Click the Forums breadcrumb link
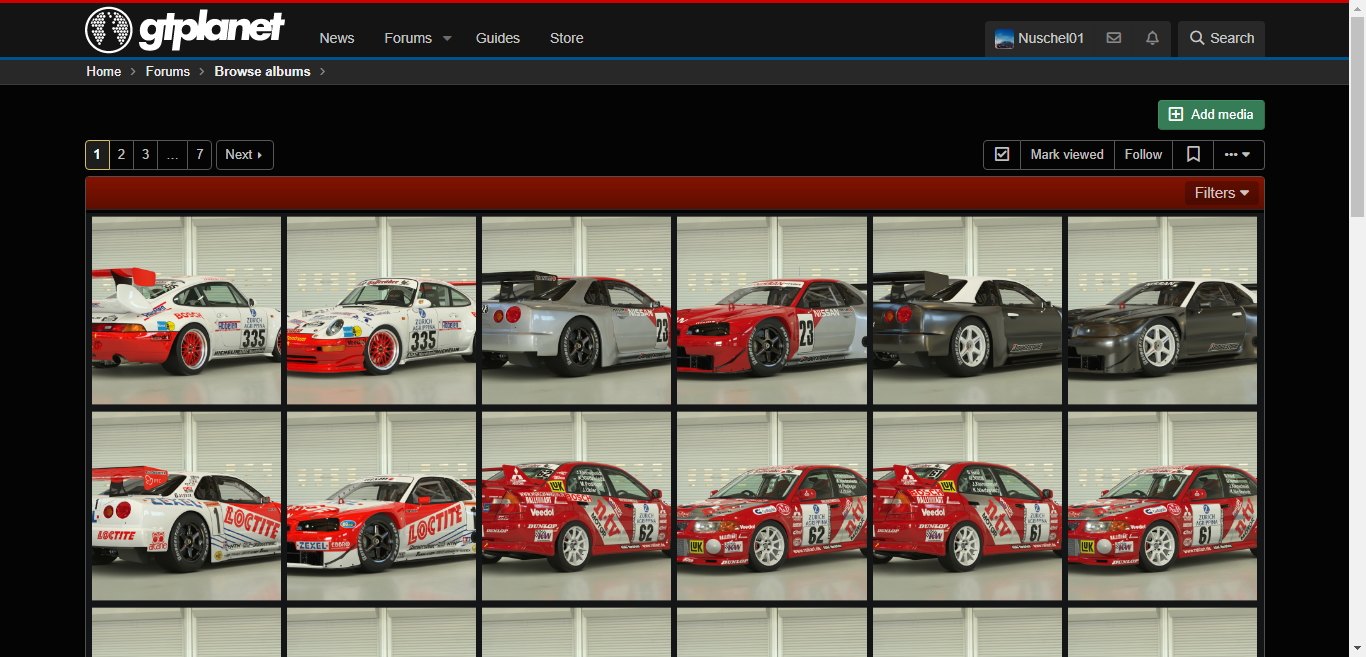Screen dimensions: 1366x657 (x=168, y=72)
